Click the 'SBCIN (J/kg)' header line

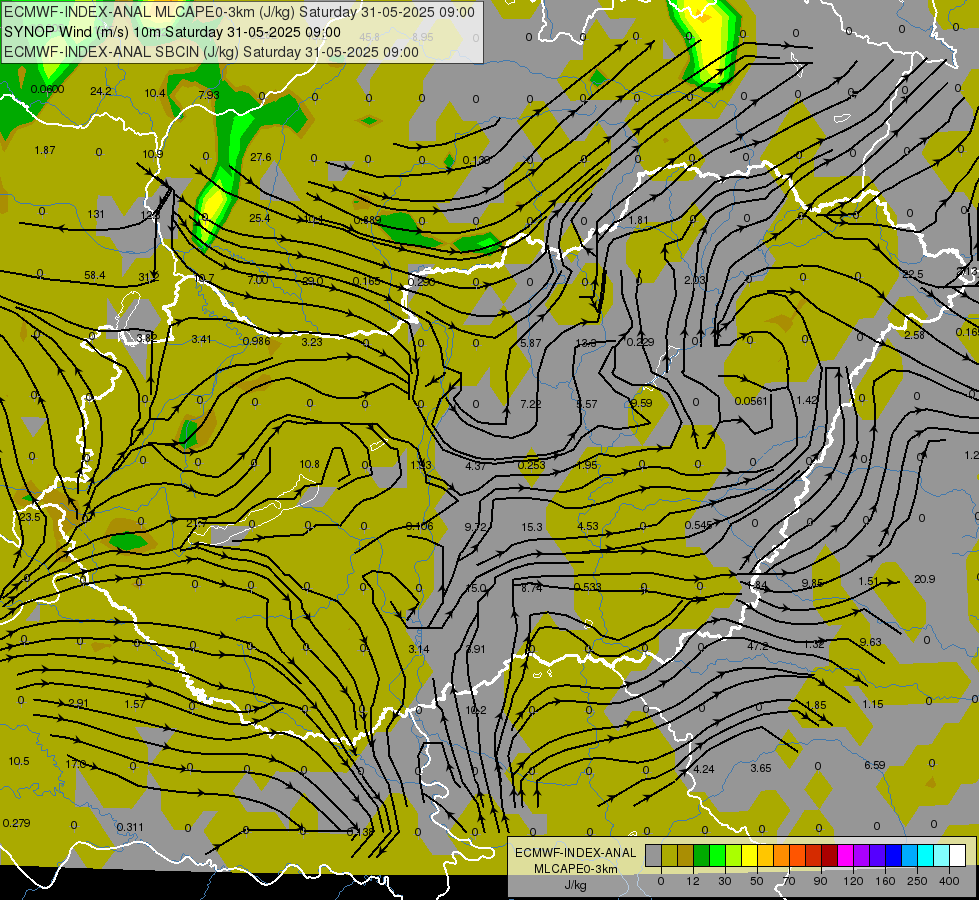click(x=211, y=52)
